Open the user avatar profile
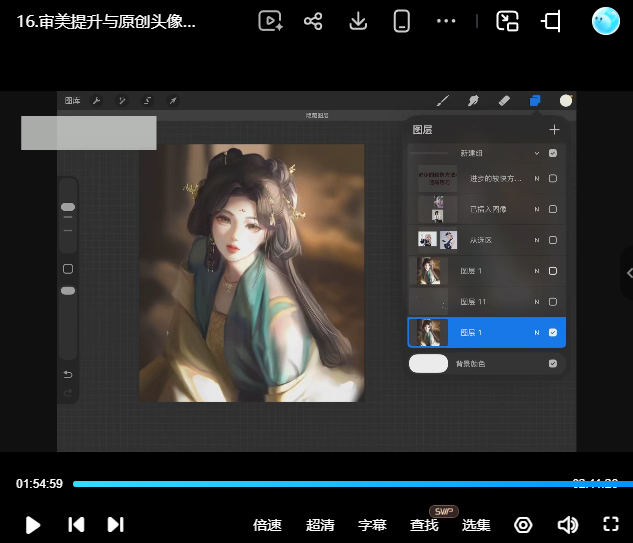This screenshot has height=543, width=633. [x=606, y=21]
